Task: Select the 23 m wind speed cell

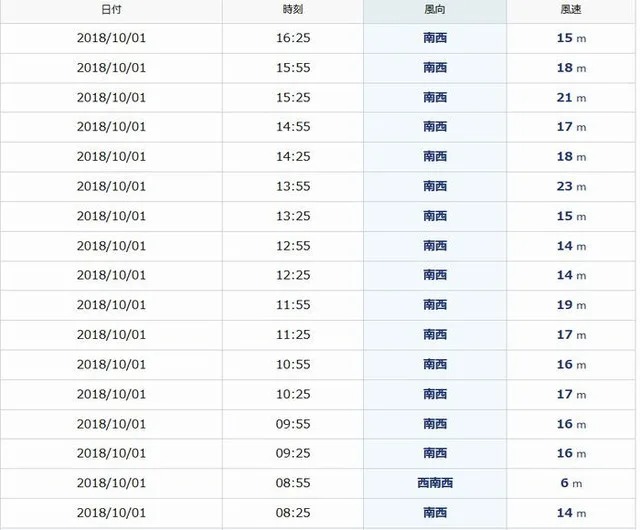Action: 571,187
